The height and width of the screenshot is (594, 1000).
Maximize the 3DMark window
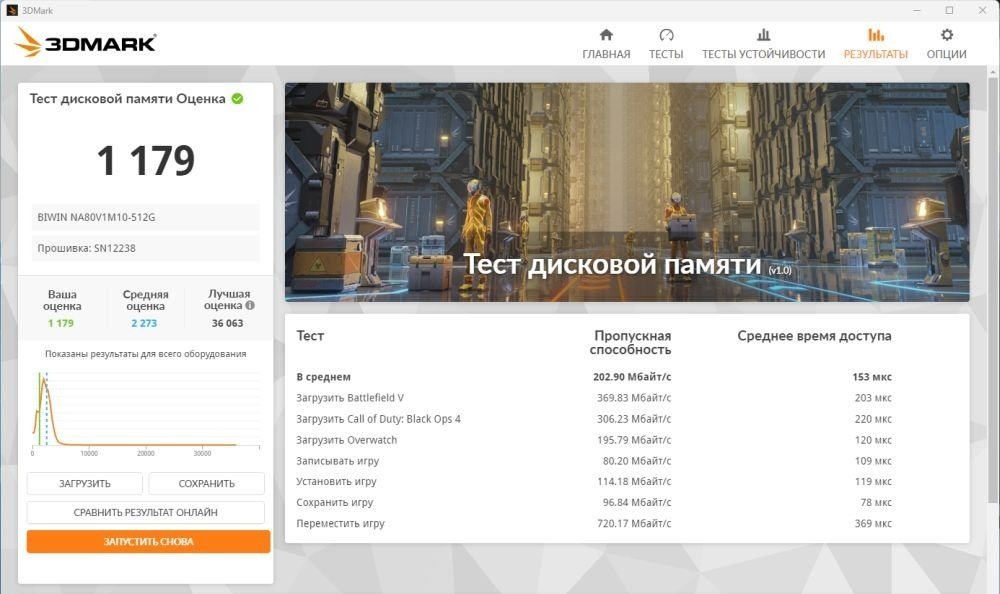click(949, 10)
